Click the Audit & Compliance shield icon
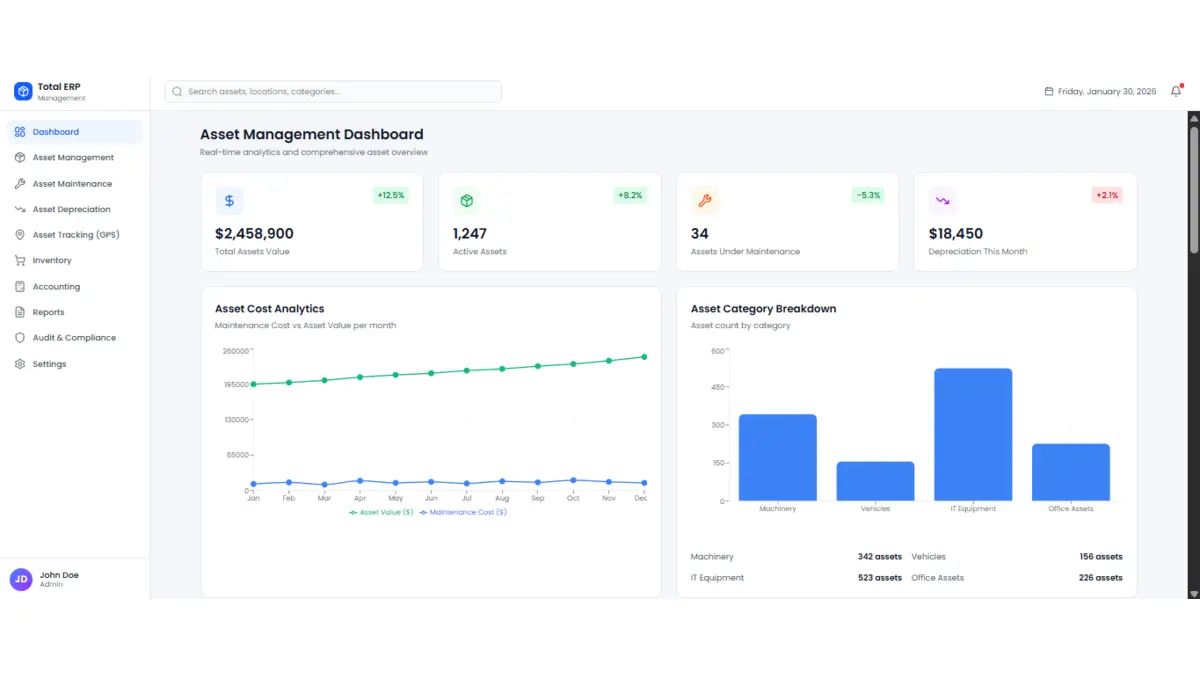Image resolution: width=1200 pixels, height=675 pixels. point(19,337)
